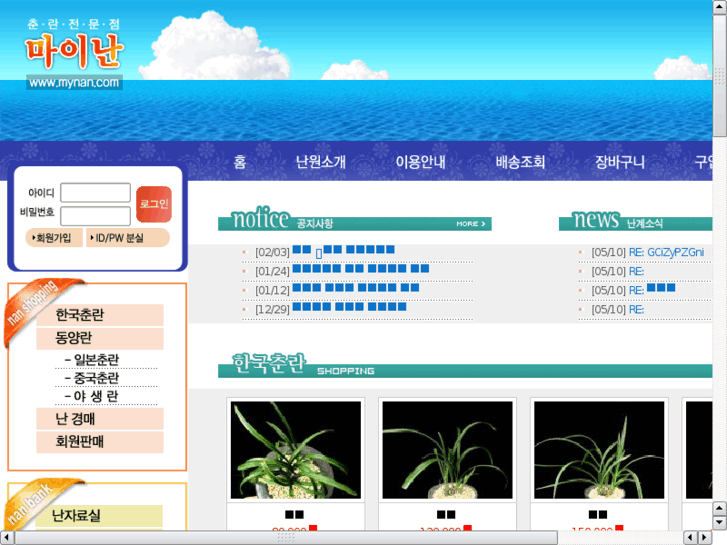727x545 pixels.
Task: Open the 홈 menu item
Action: click(240, 162)
